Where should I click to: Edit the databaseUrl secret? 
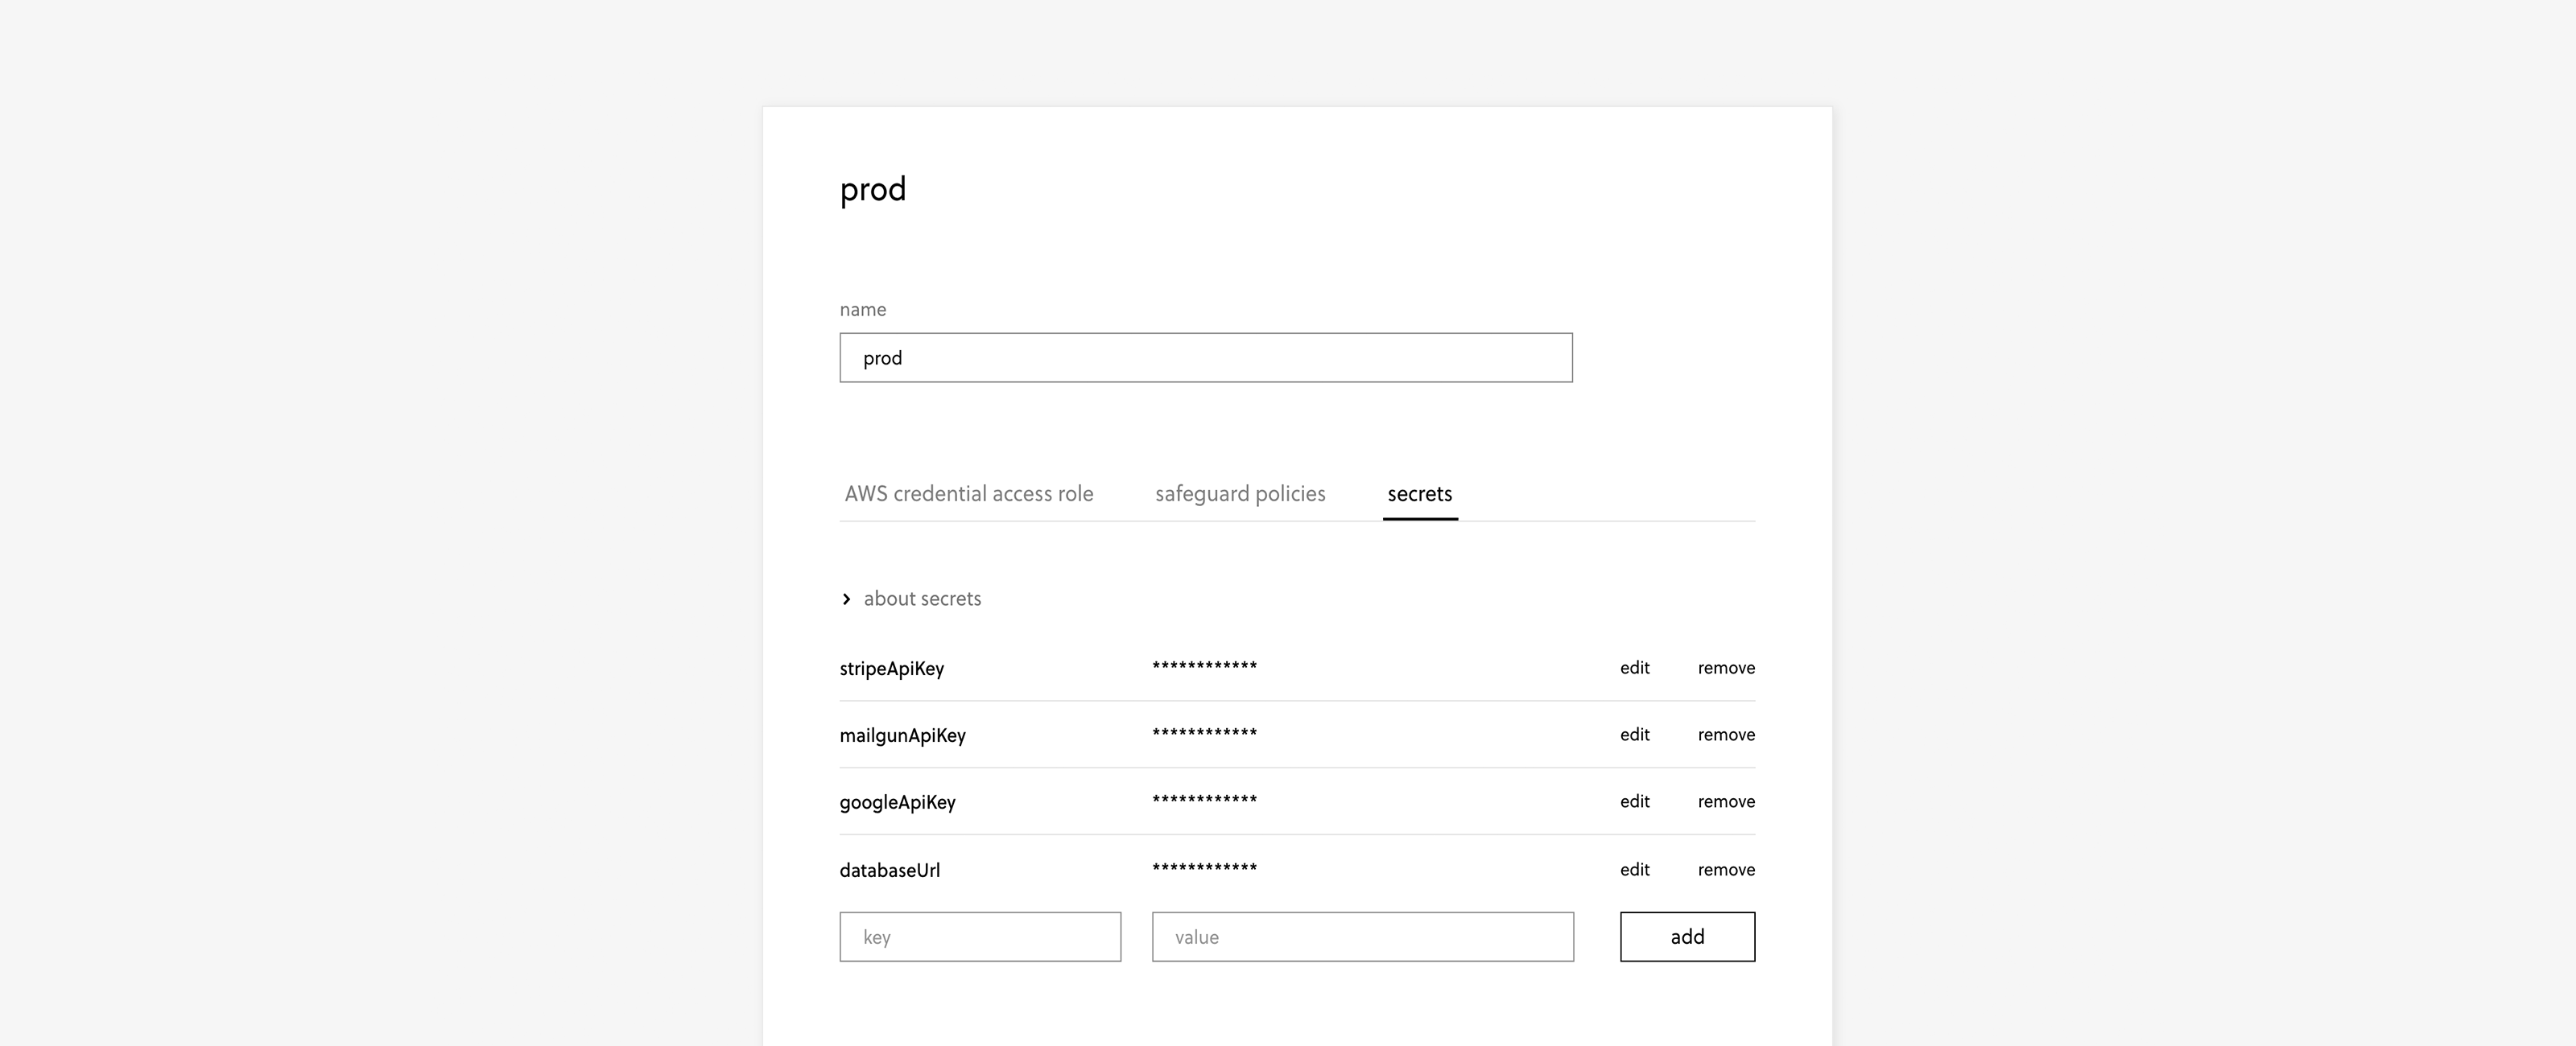tap(1634, 870)
